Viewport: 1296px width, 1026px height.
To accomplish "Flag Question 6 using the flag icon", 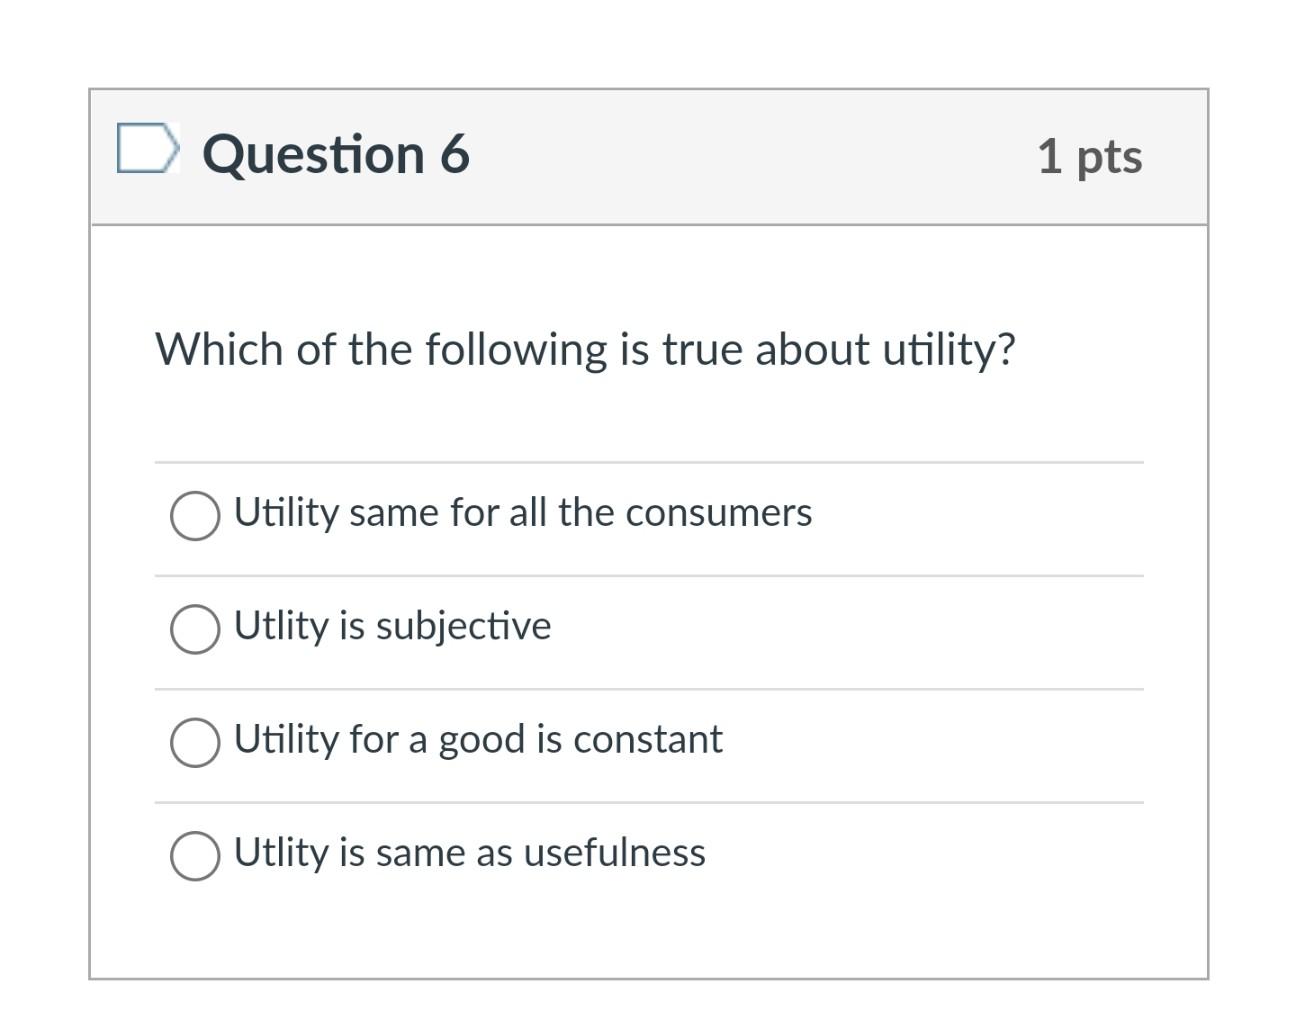I will pyautogui.click(x=148, y=148).
